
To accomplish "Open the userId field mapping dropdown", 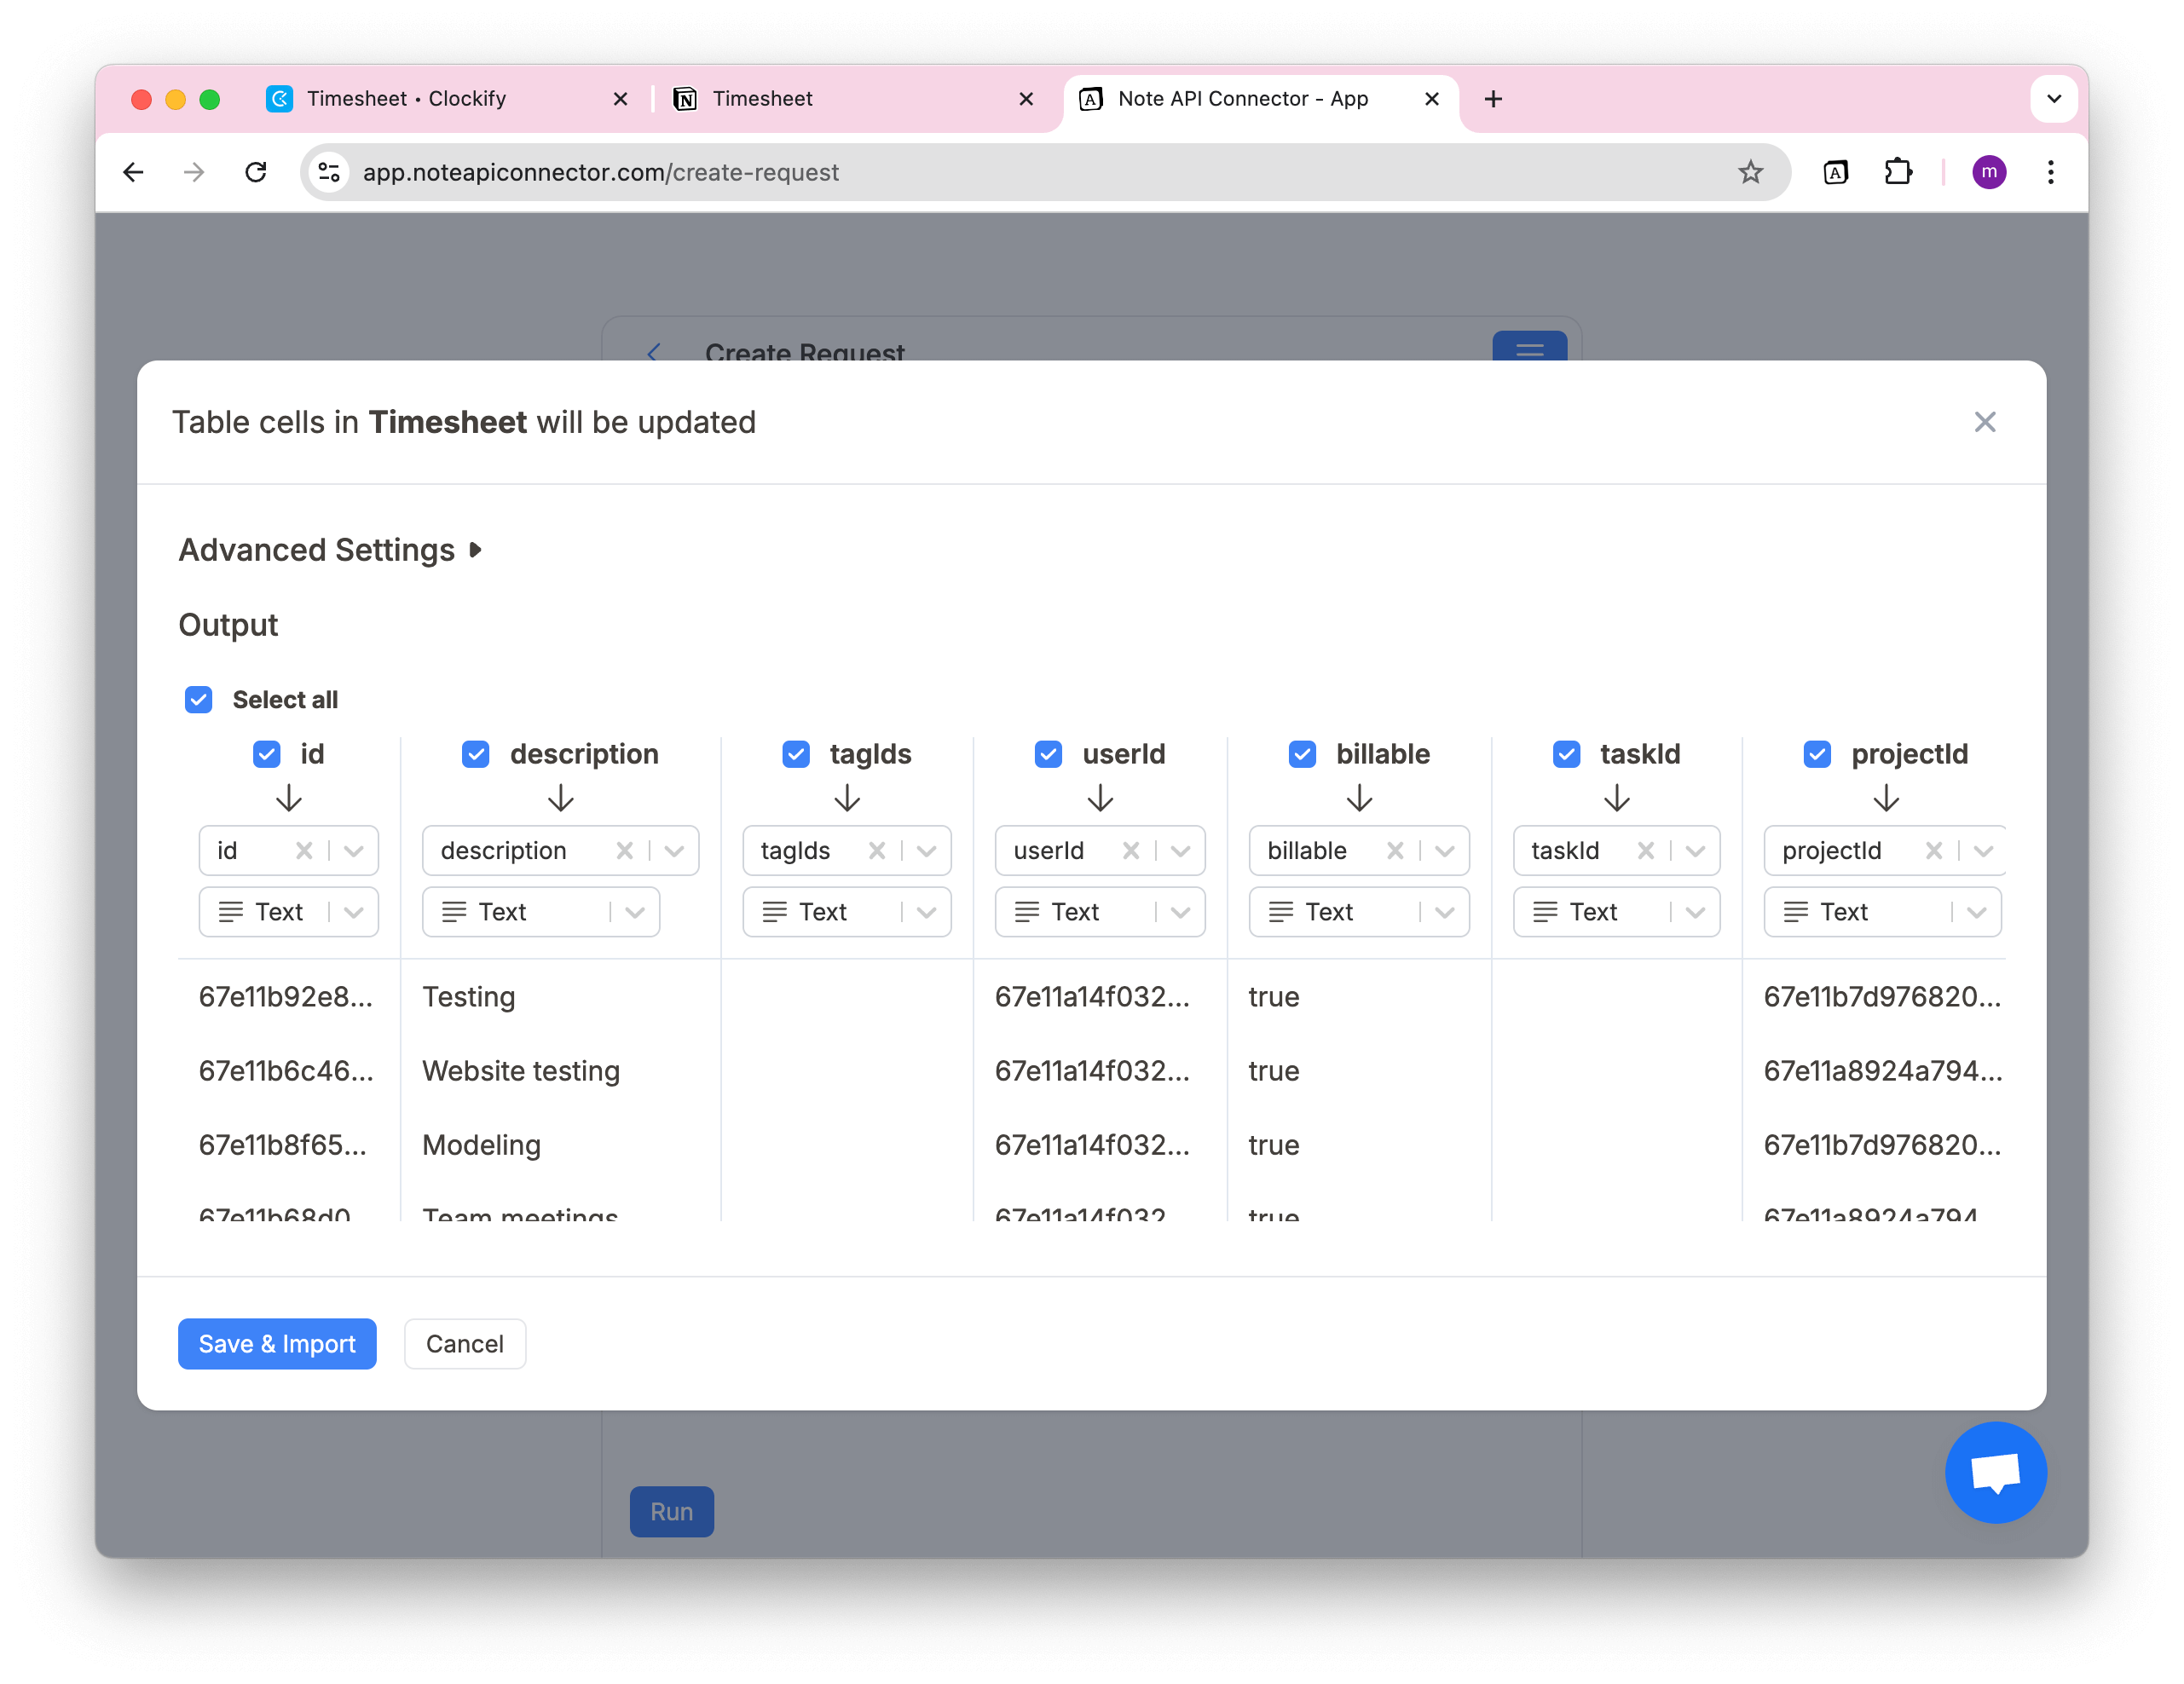I will click(1181, 851).
